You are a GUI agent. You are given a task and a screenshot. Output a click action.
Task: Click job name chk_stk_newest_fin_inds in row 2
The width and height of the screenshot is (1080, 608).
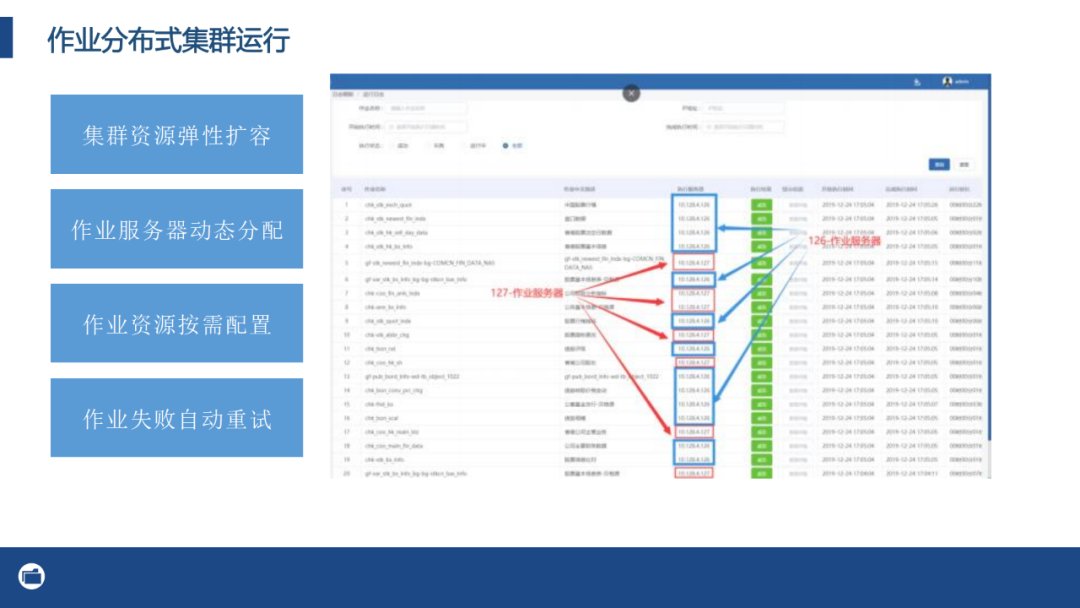click(x=395, y=218)
